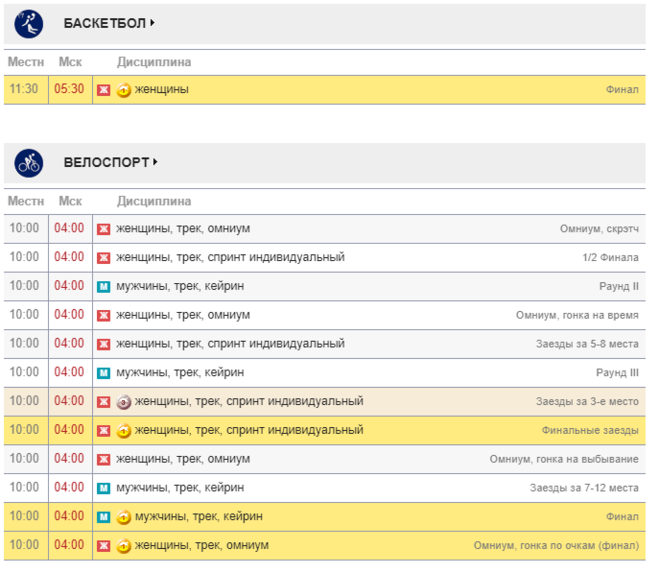Click the women's gender icon in the omnium скрэтч row
The height and width of the screenshot is (573, 659).
103,229
